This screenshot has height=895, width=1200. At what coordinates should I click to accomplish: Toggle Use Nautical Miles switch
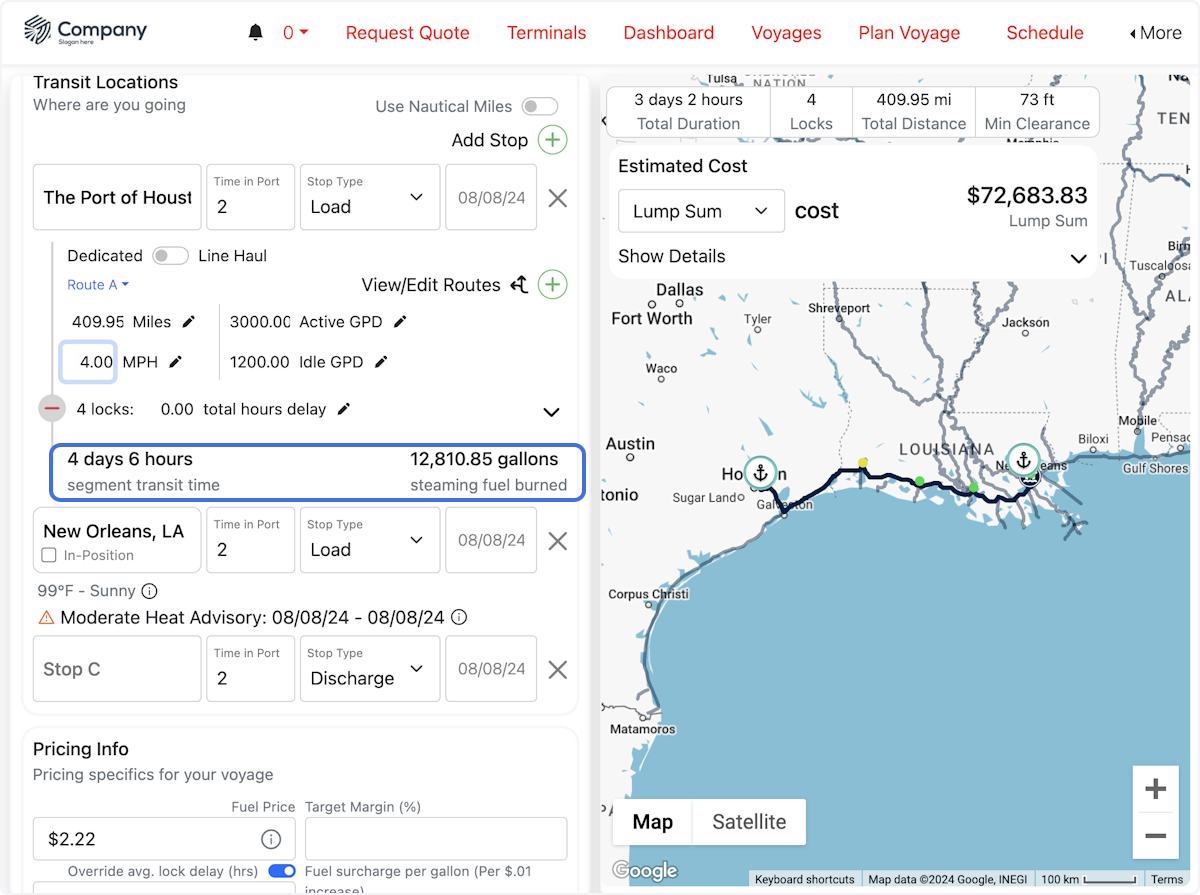pos(540,107)
